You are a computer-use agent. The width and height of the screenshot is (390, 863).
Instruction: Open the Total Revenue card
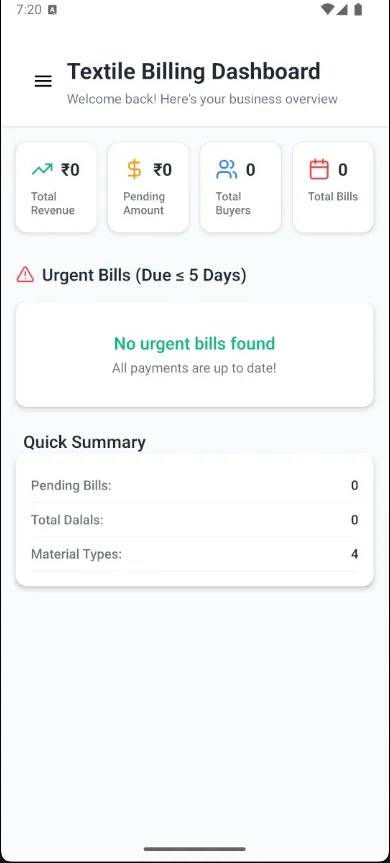pos(56,187)
